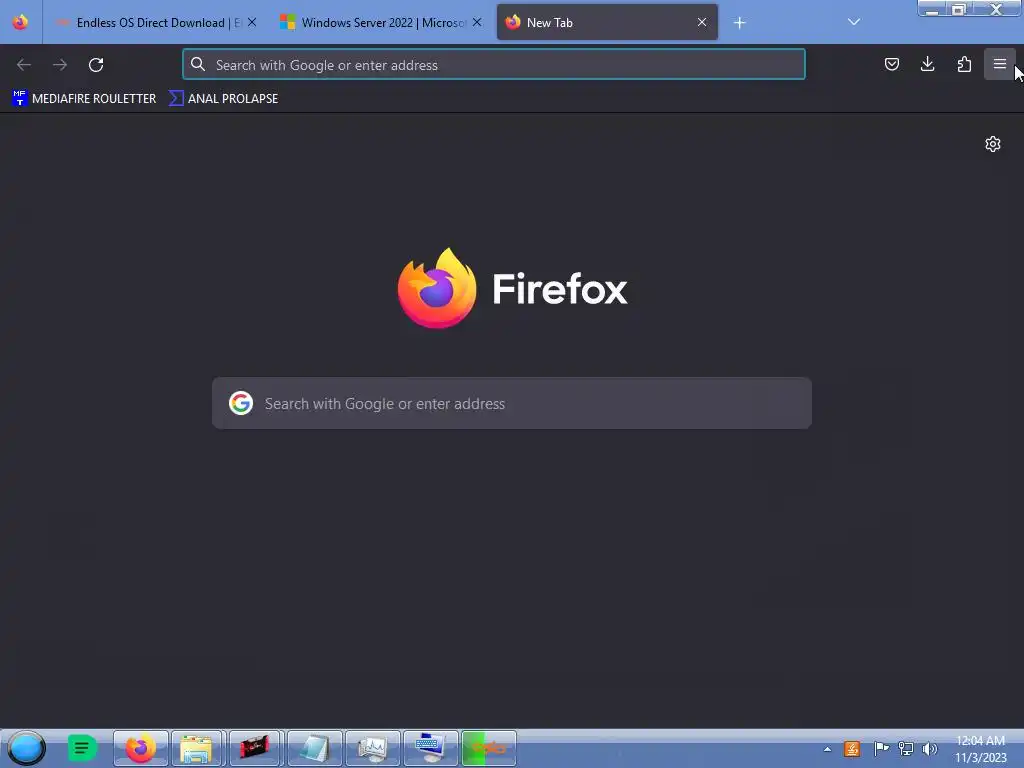Open the Extensions puzzle-piece button

(964, 64)
